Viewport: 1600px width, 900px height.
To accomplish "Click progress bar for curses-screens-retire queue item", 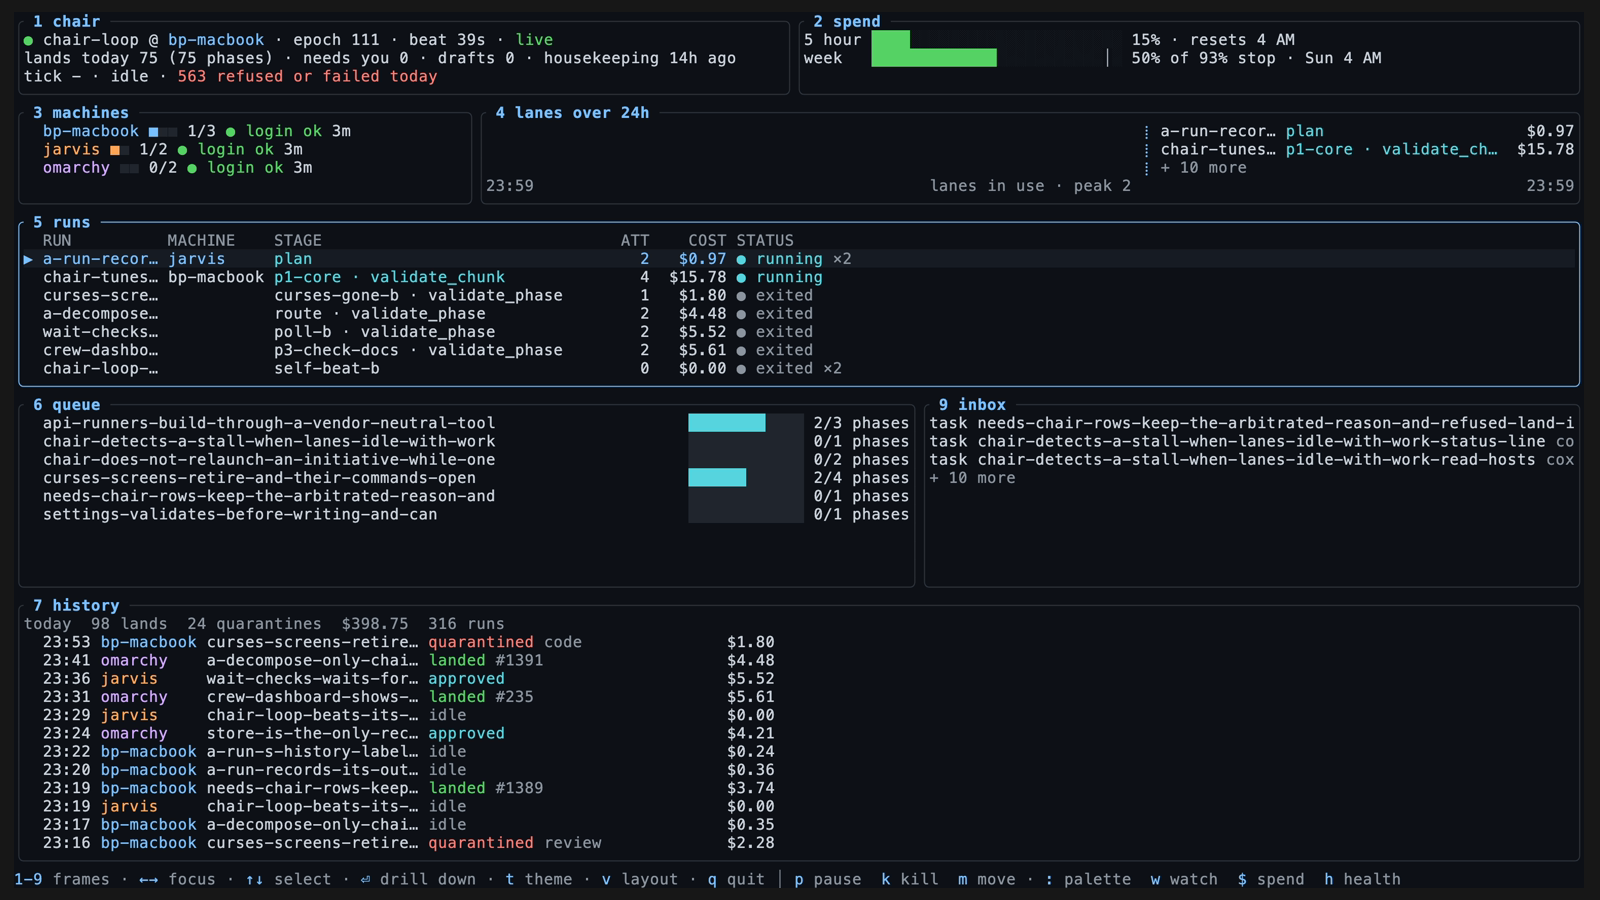I will pos(745,478).
